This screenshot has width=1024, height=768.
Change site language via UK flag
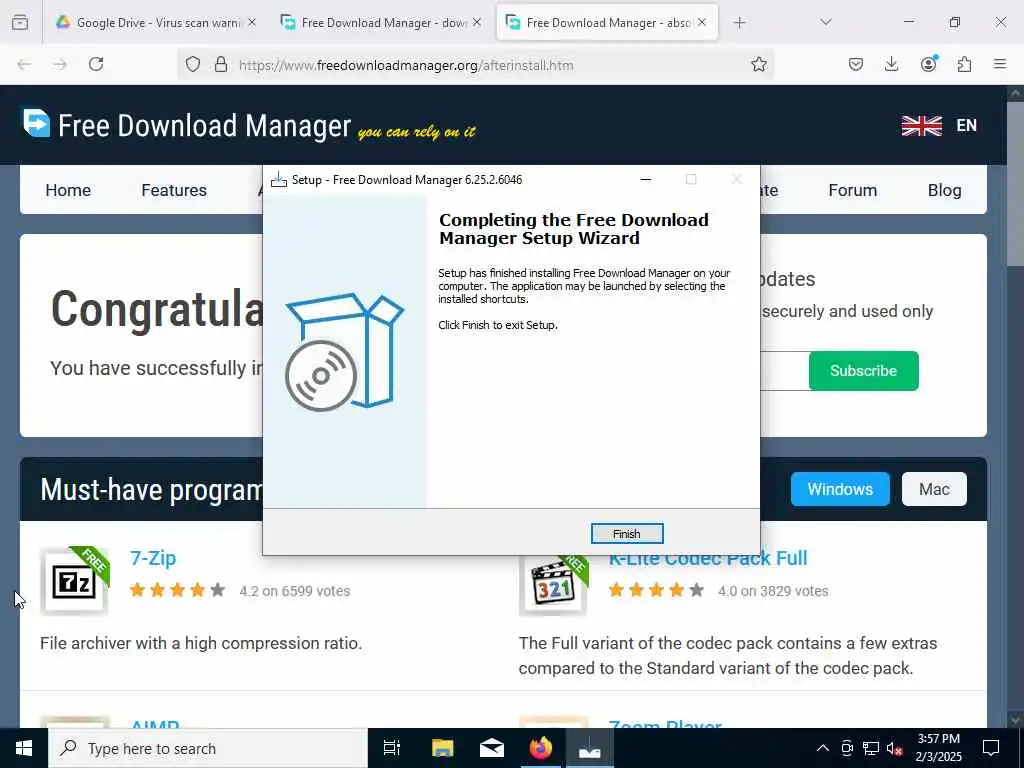[921, 125]
